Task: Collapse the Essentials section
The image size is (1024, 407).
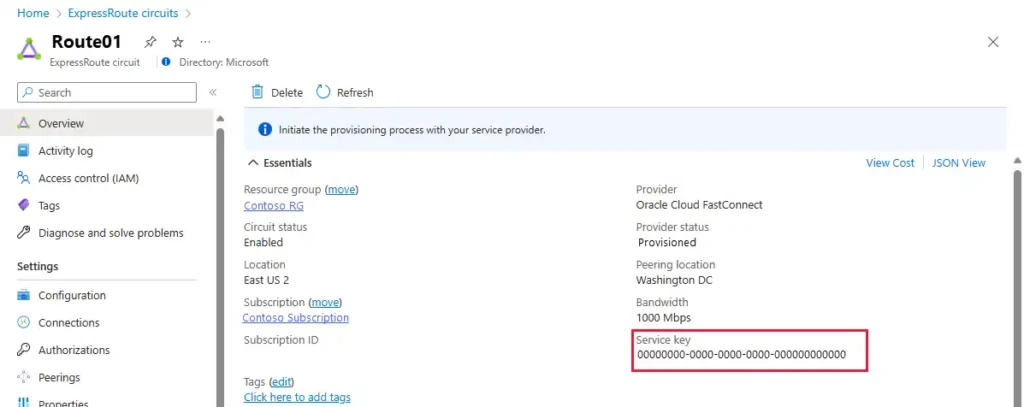Action: click(x=253, y=163)
